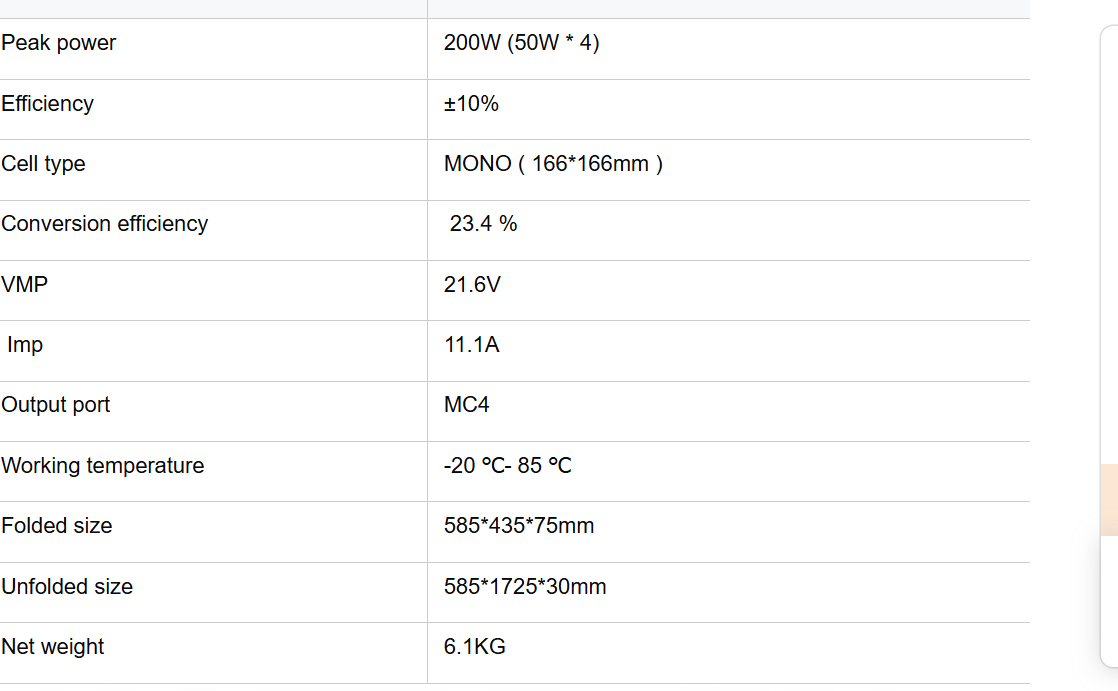Click the "VMP" row label
This screenshot has height=691, width=1118.
click(x=25, y=285)
